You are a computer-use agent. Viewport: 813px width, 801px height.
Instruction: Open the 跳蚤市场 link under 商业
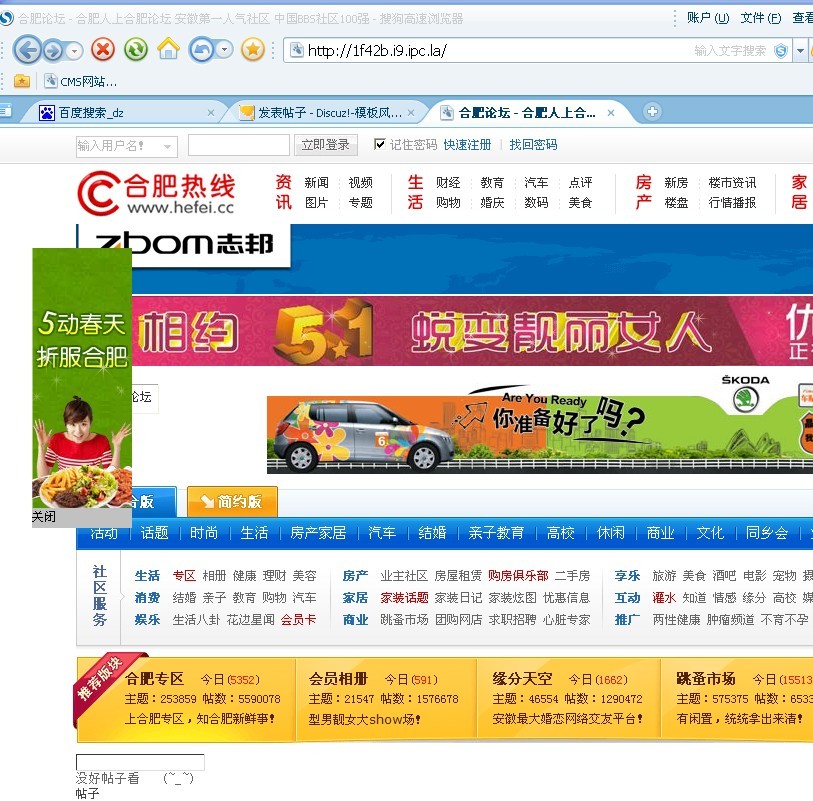tap(404, 620)
